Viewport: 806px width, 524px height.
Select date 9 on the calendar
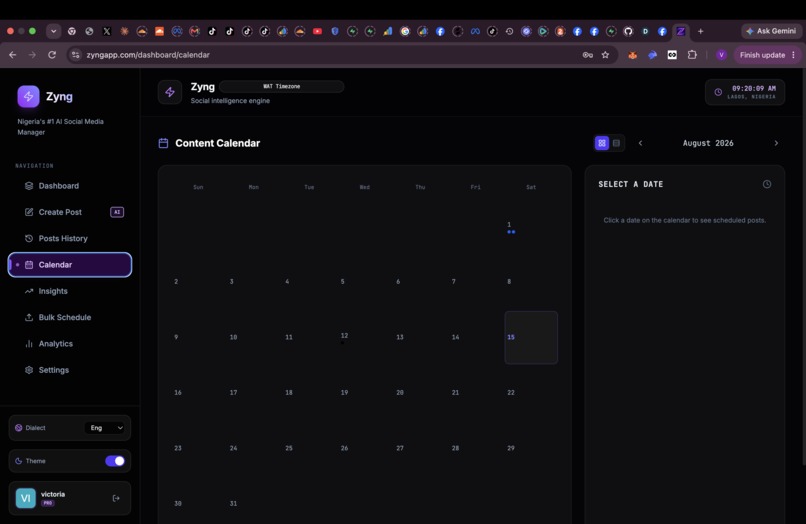click(198, 337)
